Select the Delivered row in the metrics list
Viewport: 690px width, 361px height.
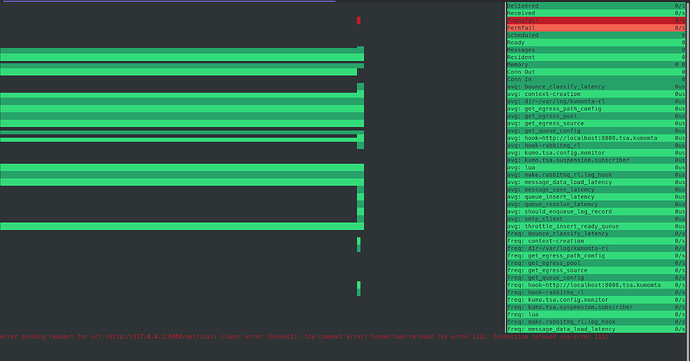pos(596,6)
